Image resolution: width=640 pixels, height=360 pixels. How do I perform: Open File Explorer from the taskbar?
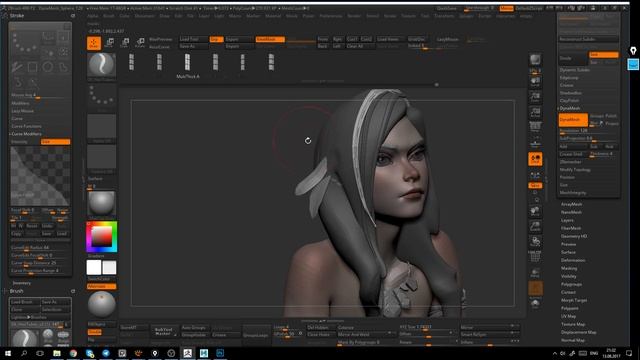[x=57, y=353]
